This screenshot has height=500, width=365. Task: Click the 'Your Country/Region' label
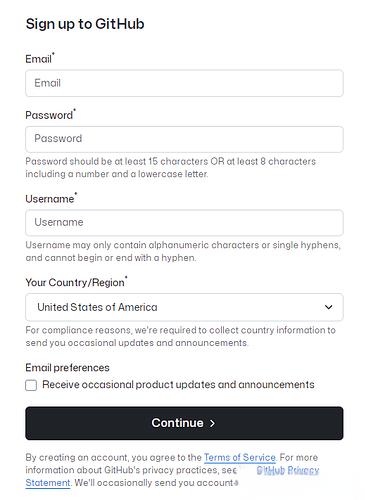[x=75, y=282]
